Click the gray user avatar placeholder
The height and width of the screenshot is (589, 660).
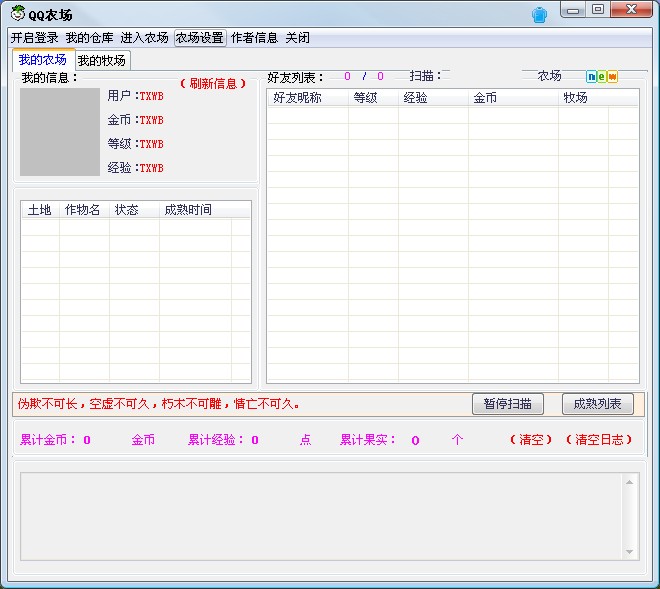60,132
